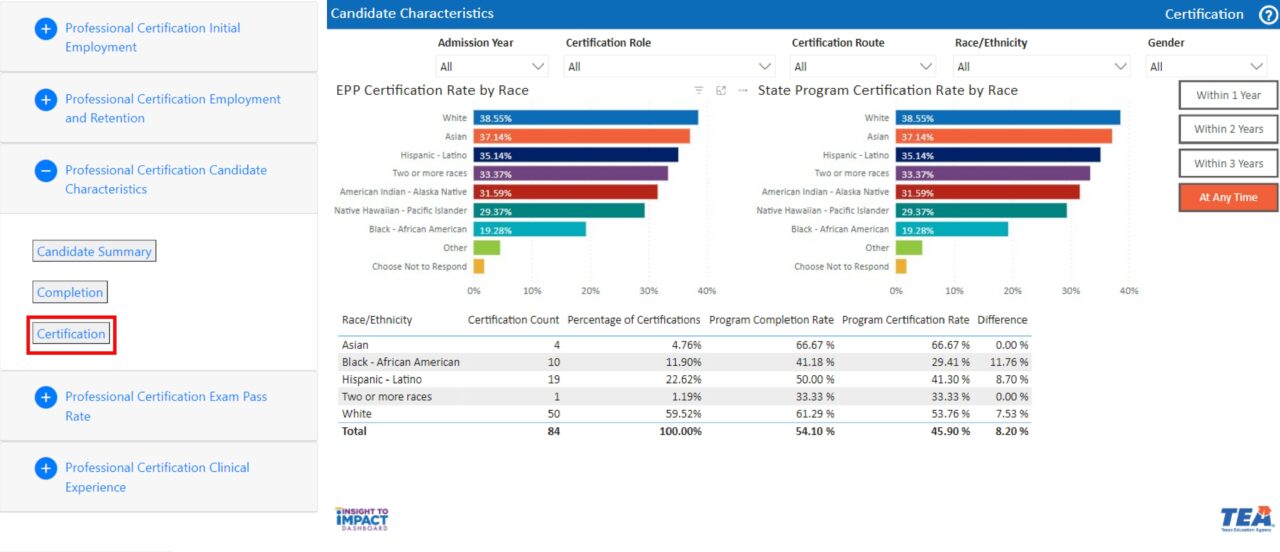Click State Program Certification Rate by Race title
This screenshot has width=1280, height=552.
[888, 90]
